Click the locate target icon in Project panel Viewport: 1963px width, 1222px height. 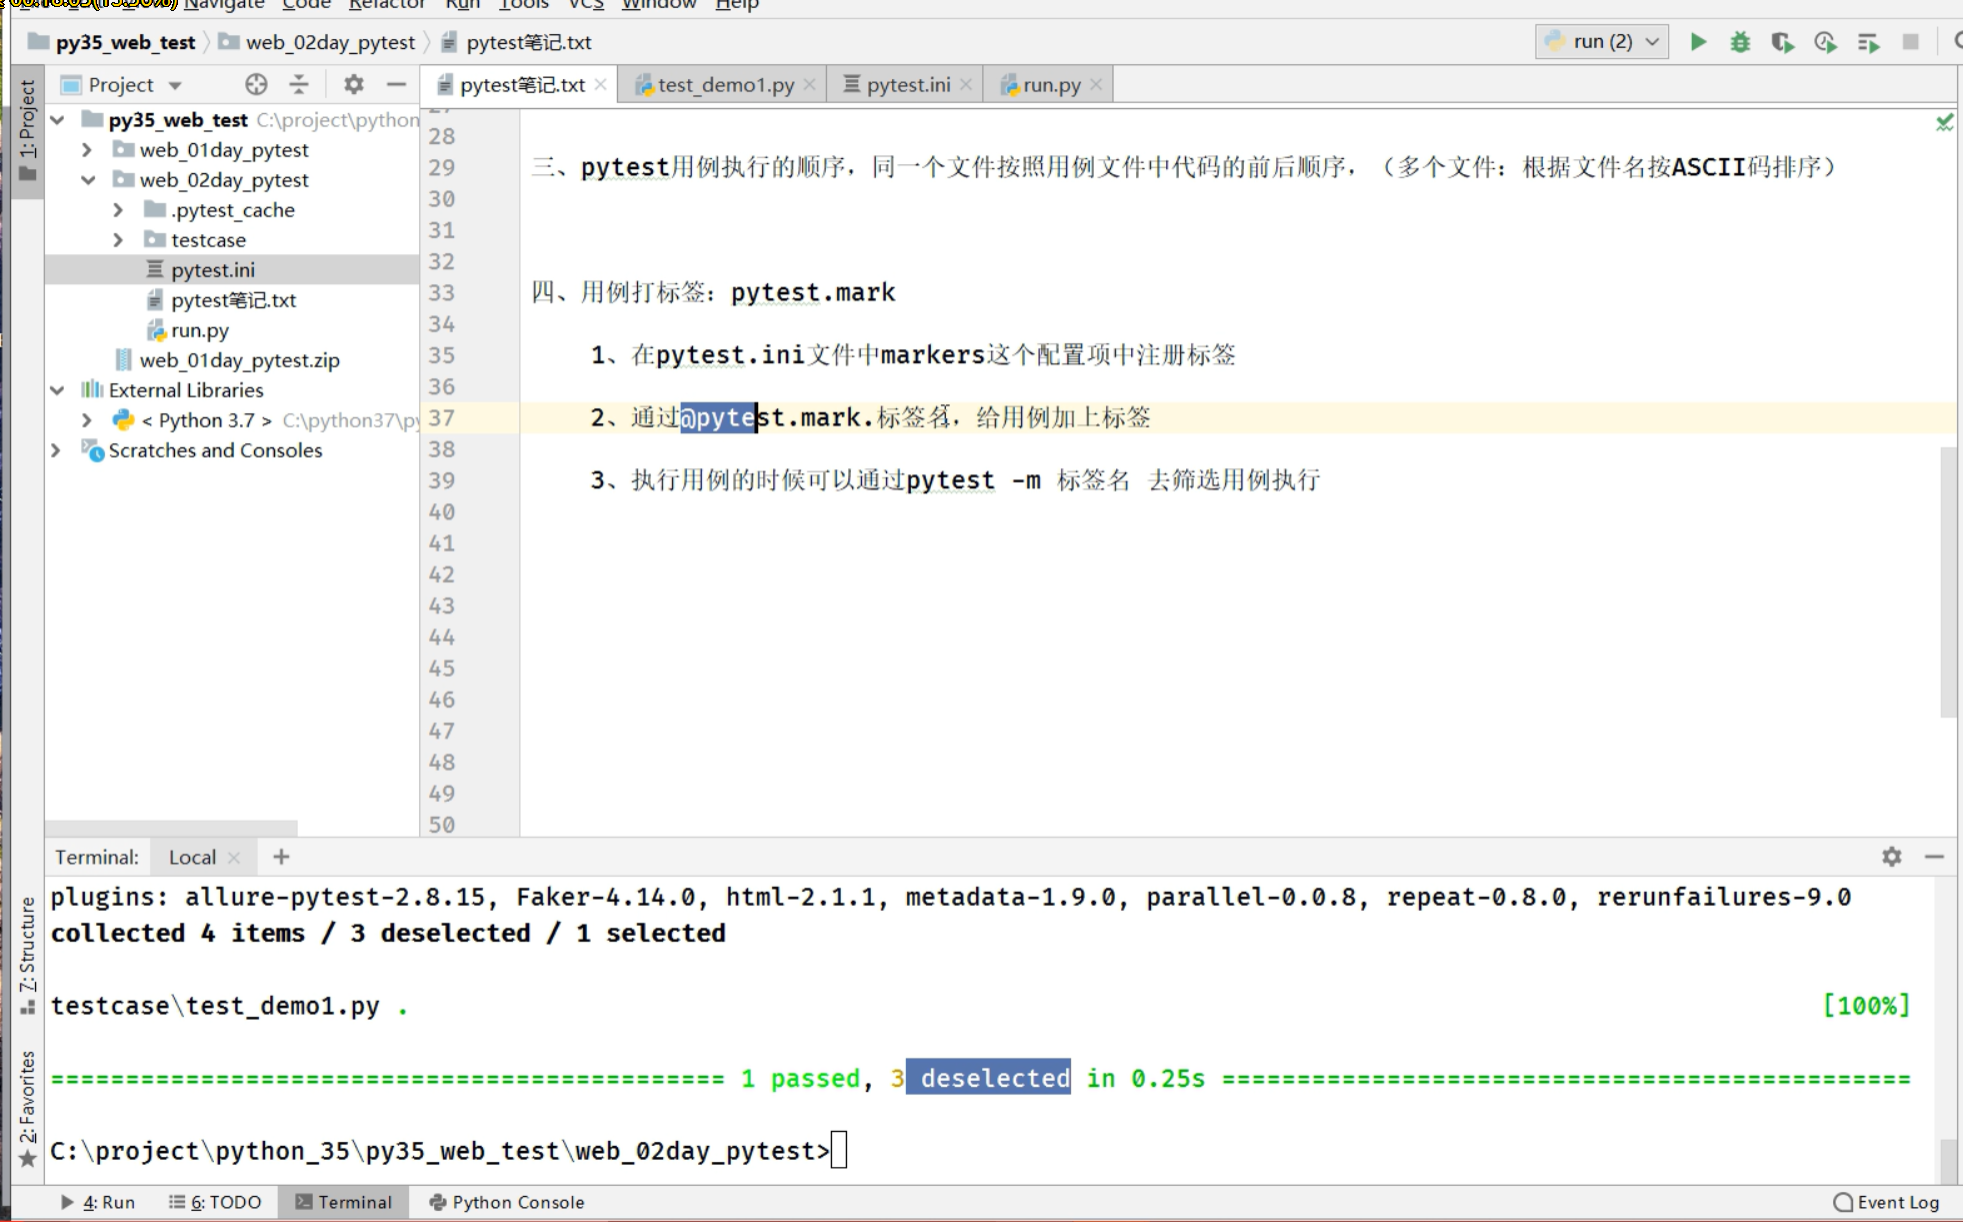[256, 85]
